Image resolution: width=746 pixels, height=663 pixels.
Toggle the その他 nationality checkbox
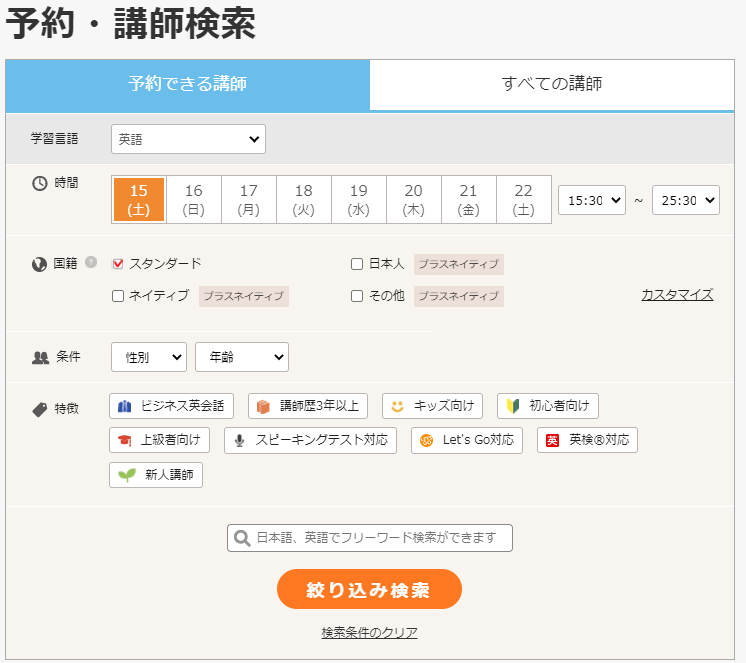point(357,296)
